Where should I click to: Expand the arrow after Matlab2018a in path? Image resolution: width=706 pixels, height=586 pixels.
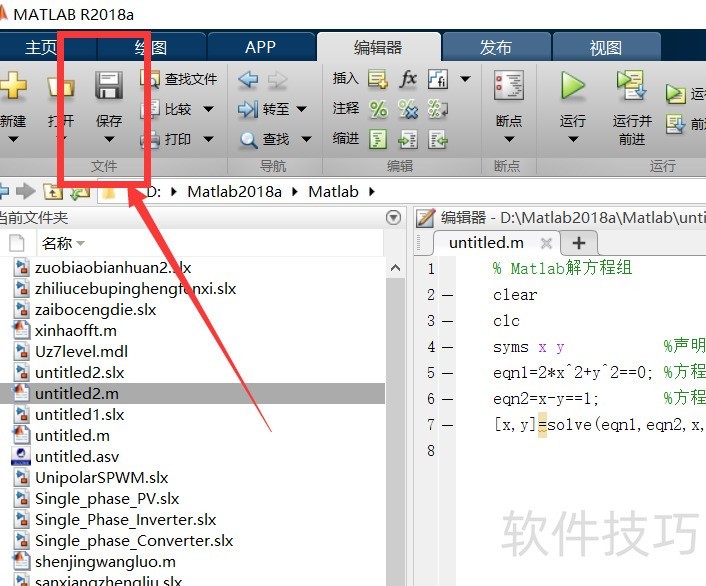click(294, 192)
